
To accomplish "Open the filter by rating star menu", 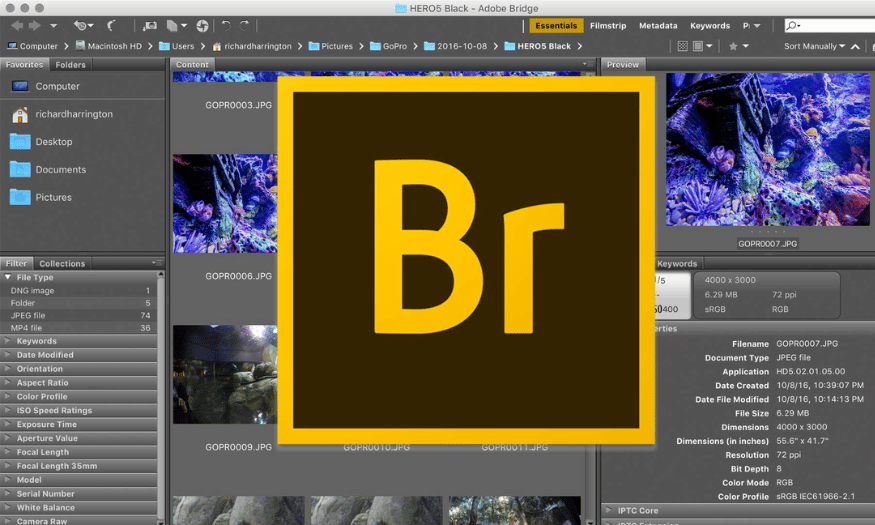I will (738, 46).
